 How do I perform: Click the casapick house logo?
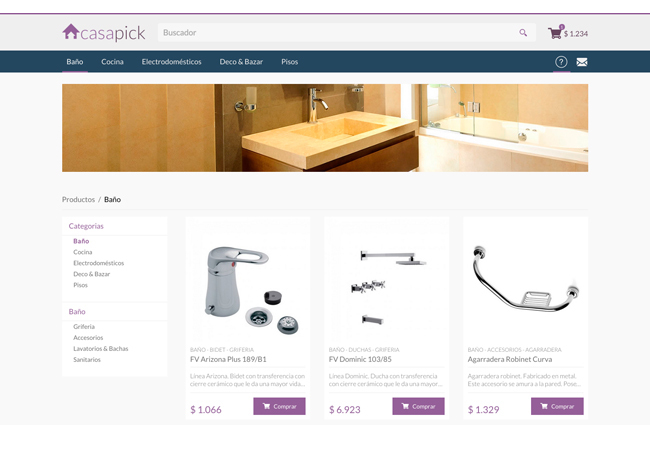(x=104, y=32)
